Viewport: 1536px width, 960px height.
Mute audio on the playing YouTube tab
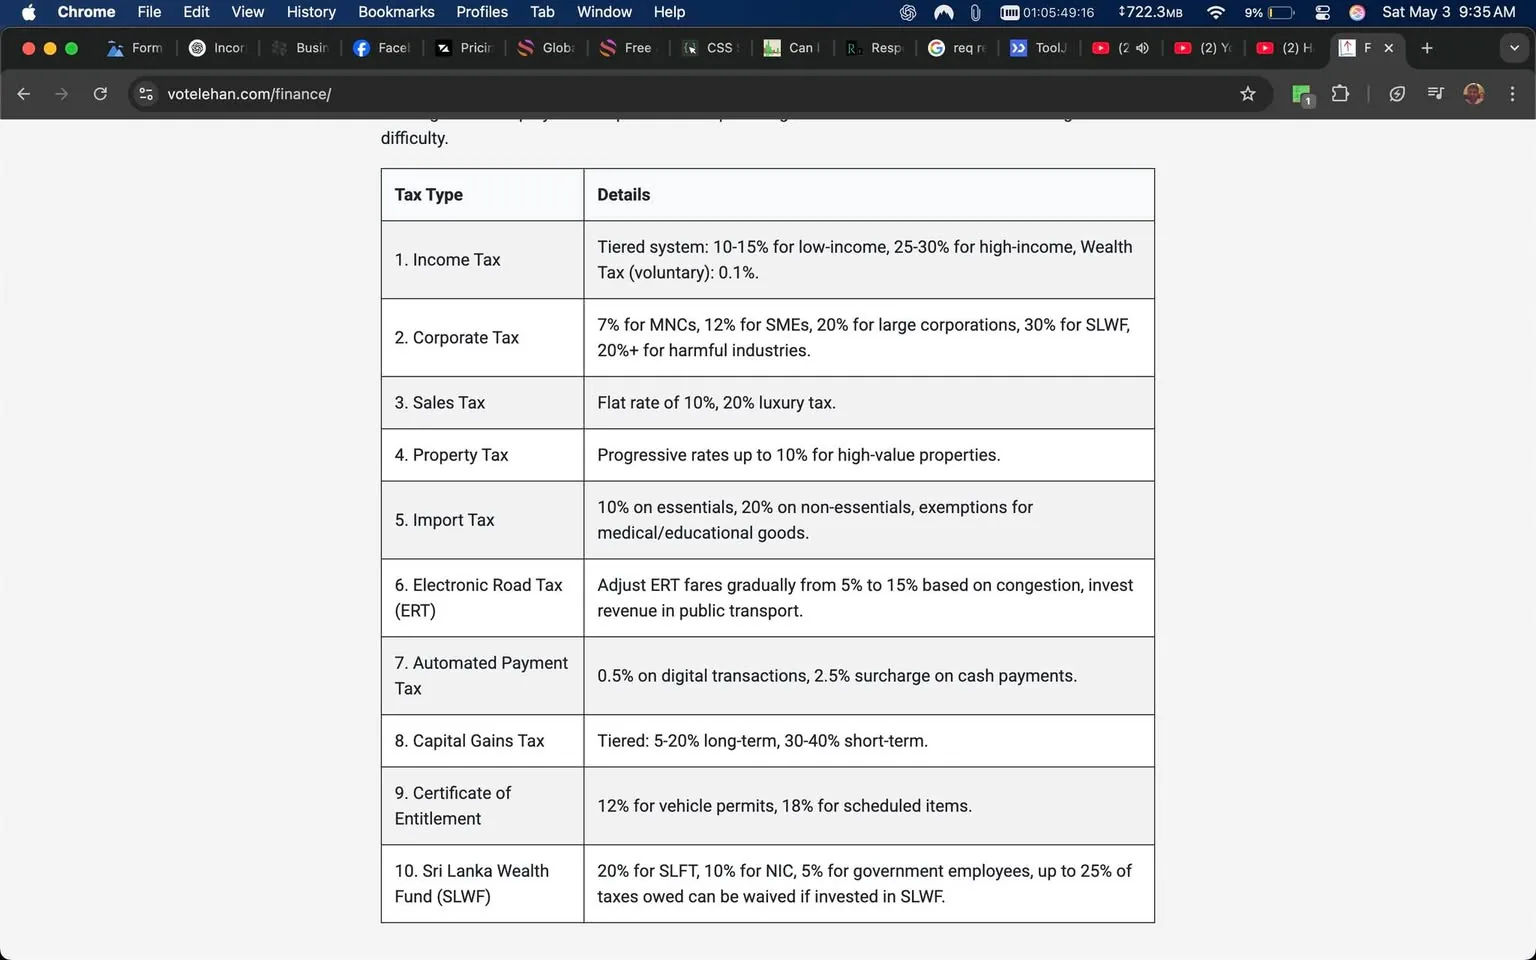click(x=1143, y=47)
